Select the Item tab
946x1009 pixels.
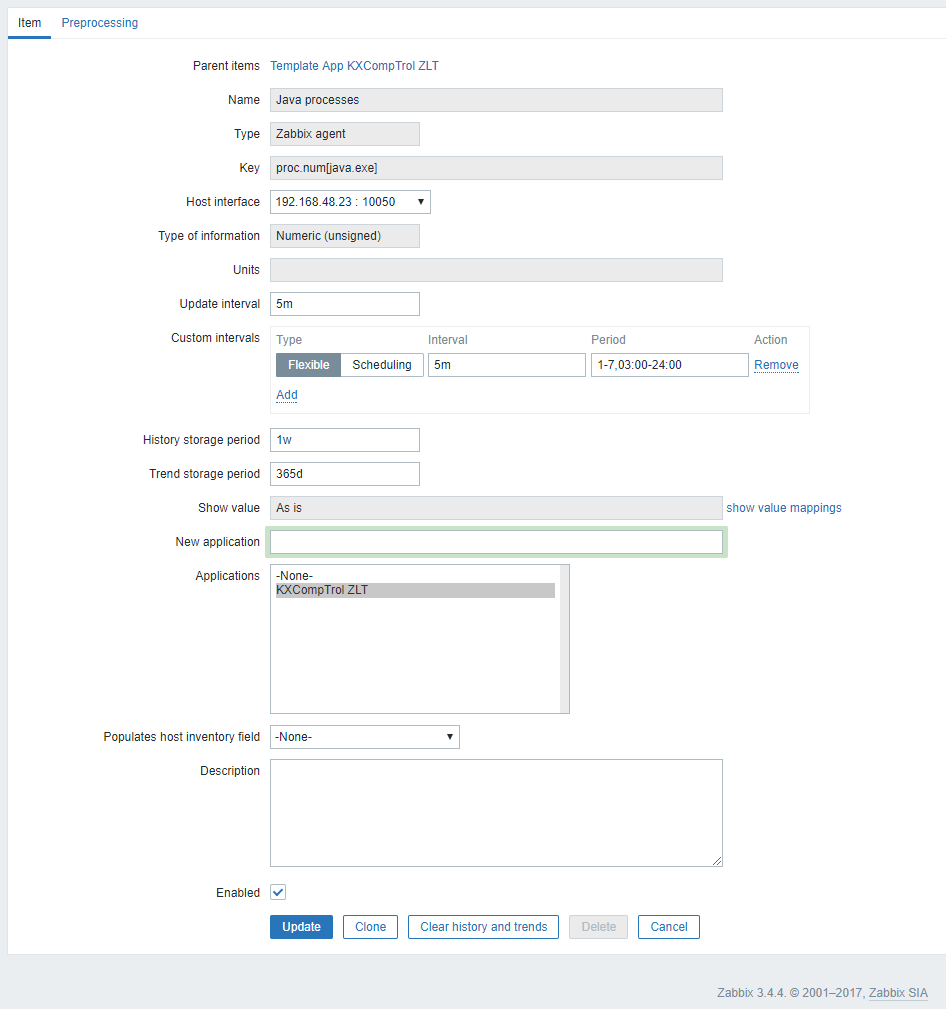(29, 23)
